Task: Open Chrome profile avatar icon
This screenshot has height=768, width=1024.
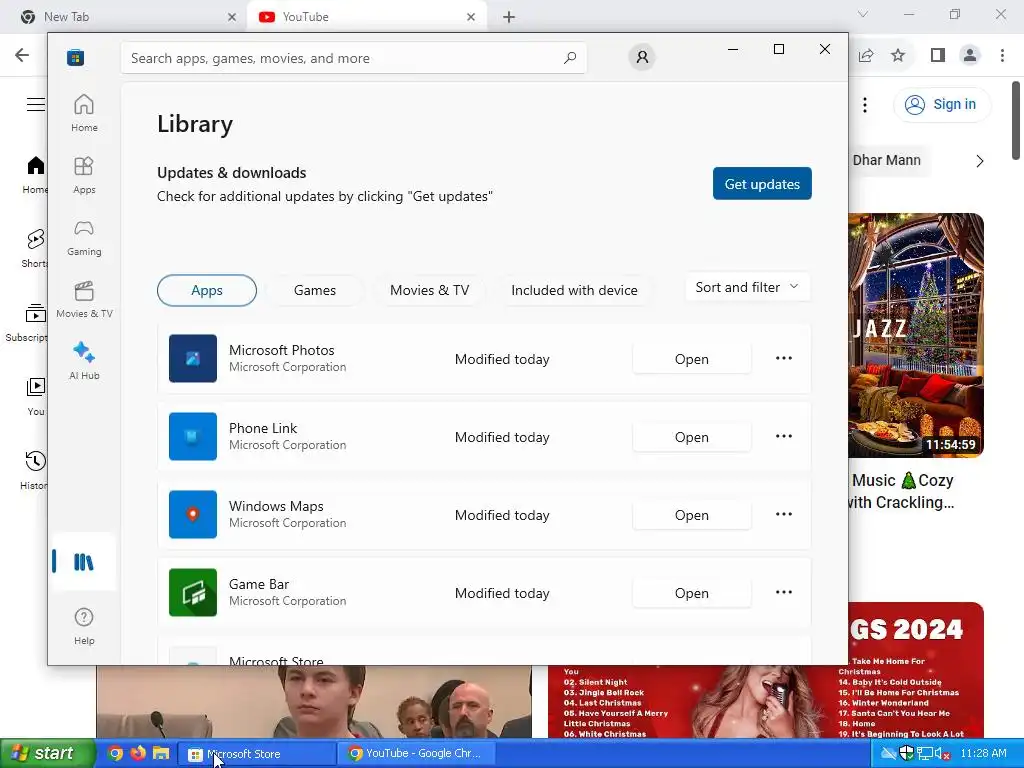Action: 970,56
